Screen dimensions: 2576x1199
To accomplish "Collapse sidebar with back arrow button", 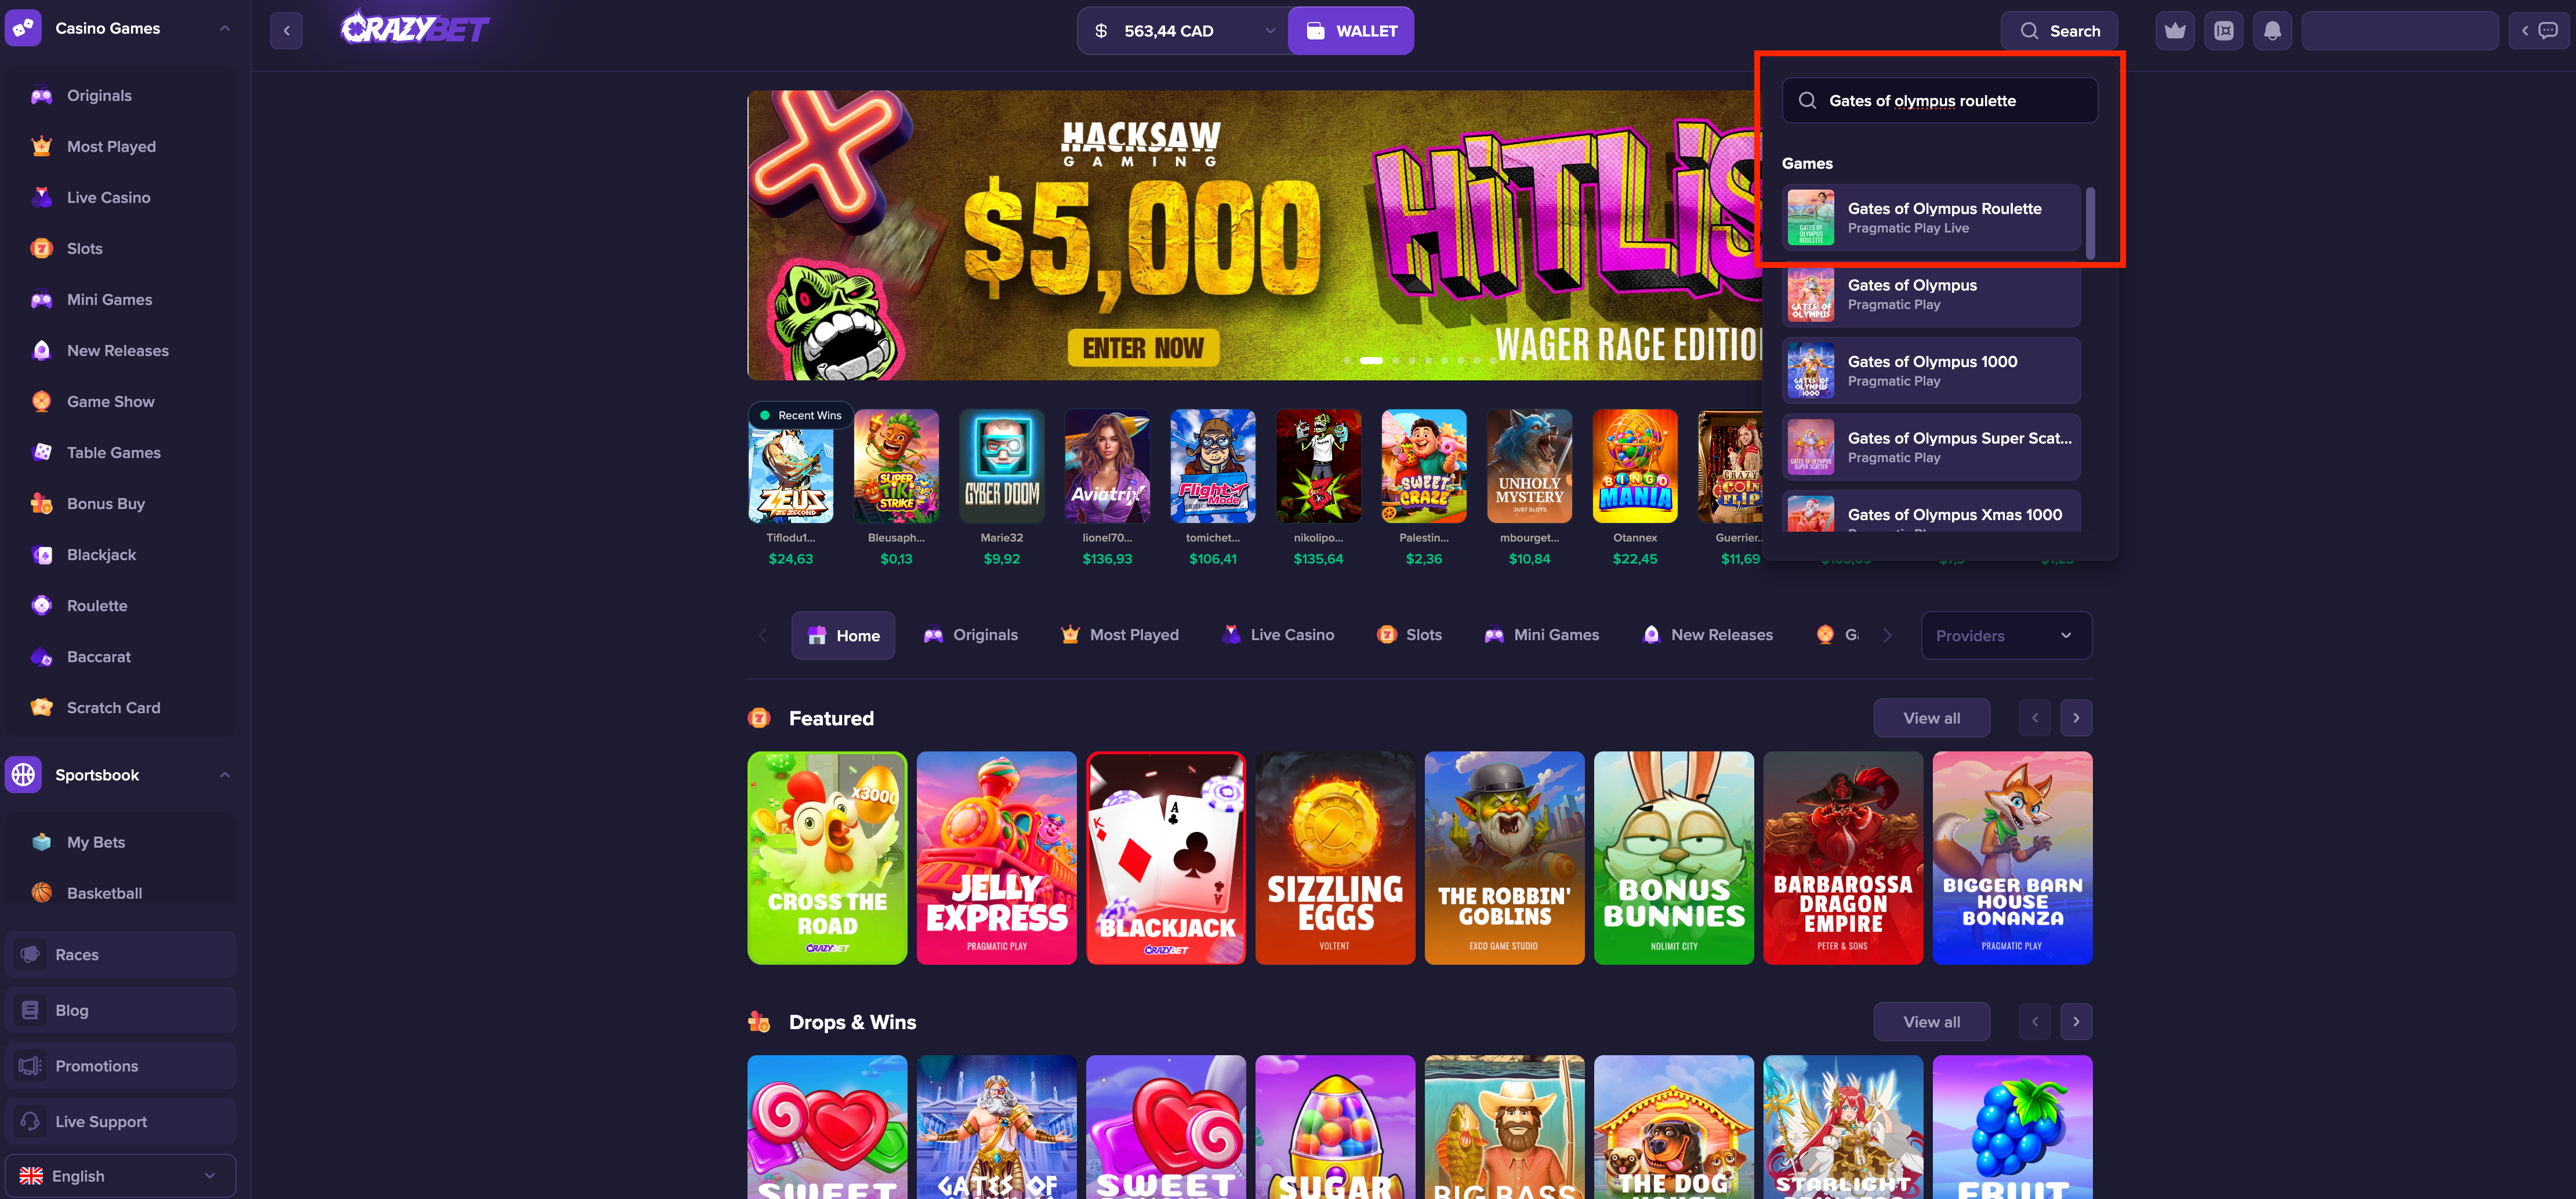I will 287,31.
